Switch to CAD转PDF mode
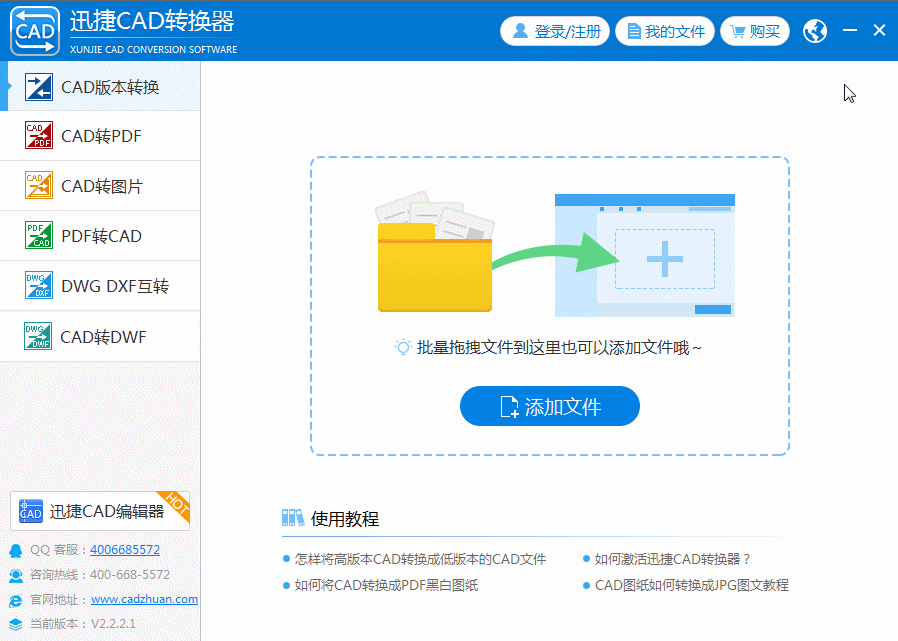The height and width of the screenshot is (641, 898). pos(100,136)
